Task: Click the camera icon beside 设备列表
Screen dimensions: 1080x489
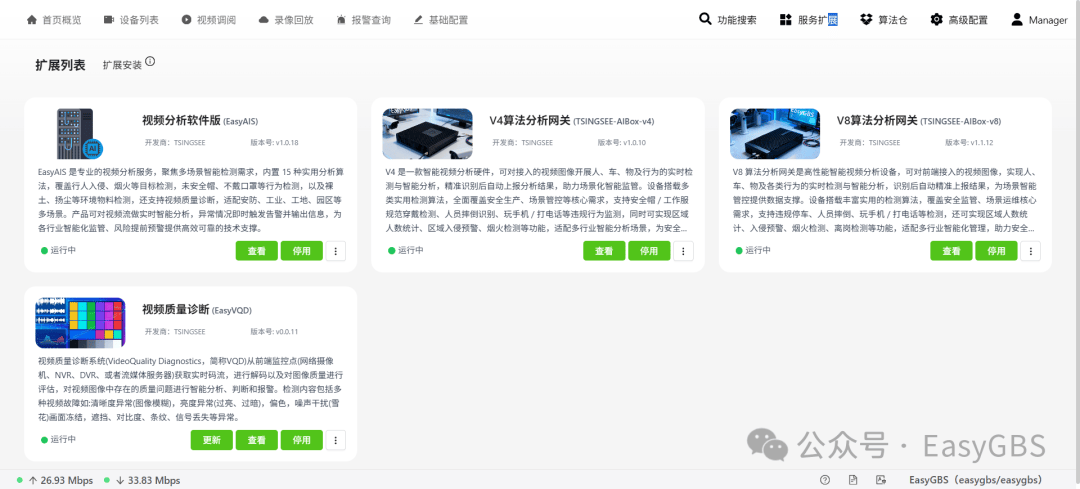Action: click(x=109, y=20)
